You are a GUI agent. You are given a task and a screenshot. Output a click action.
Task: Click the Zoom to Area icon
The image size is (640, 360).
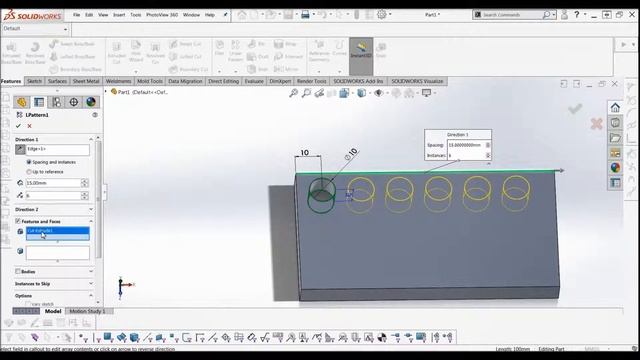[x=306, y=93]
